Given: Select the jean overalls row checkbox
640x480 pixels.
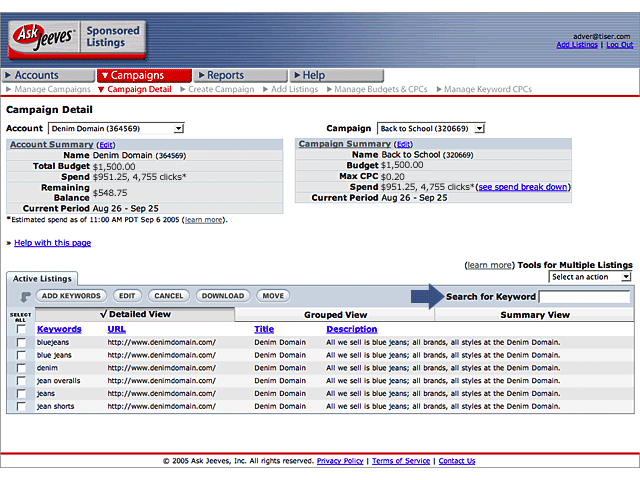Looking at the screenshot, I should (x=21, y=381).
